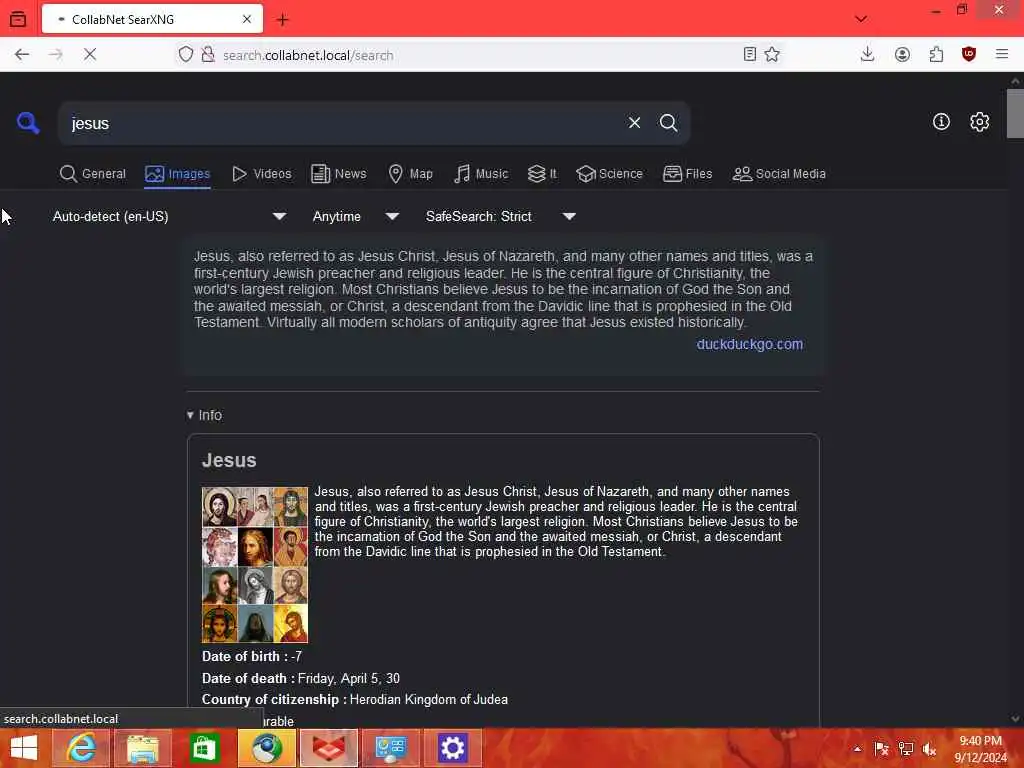Image resolution: width=1024 pixels, height=768 pixels.
Task: Open the Windows Start button
Action: [x=24, y=748]
